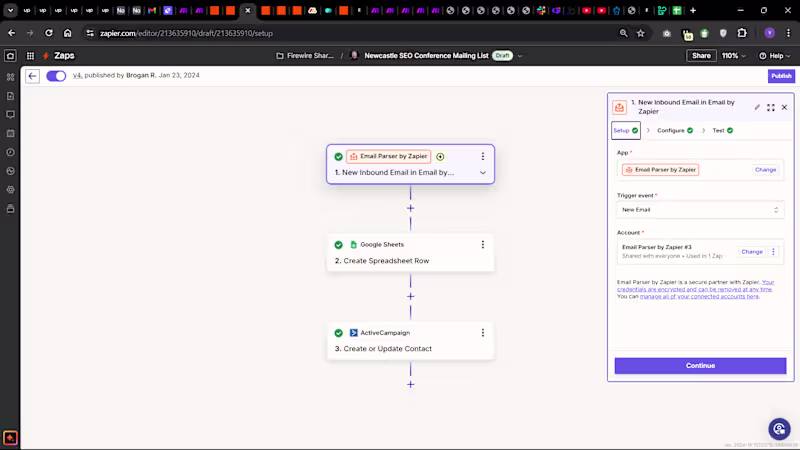
Task: Bookmark page with the star icon
Action: point(641,33)
